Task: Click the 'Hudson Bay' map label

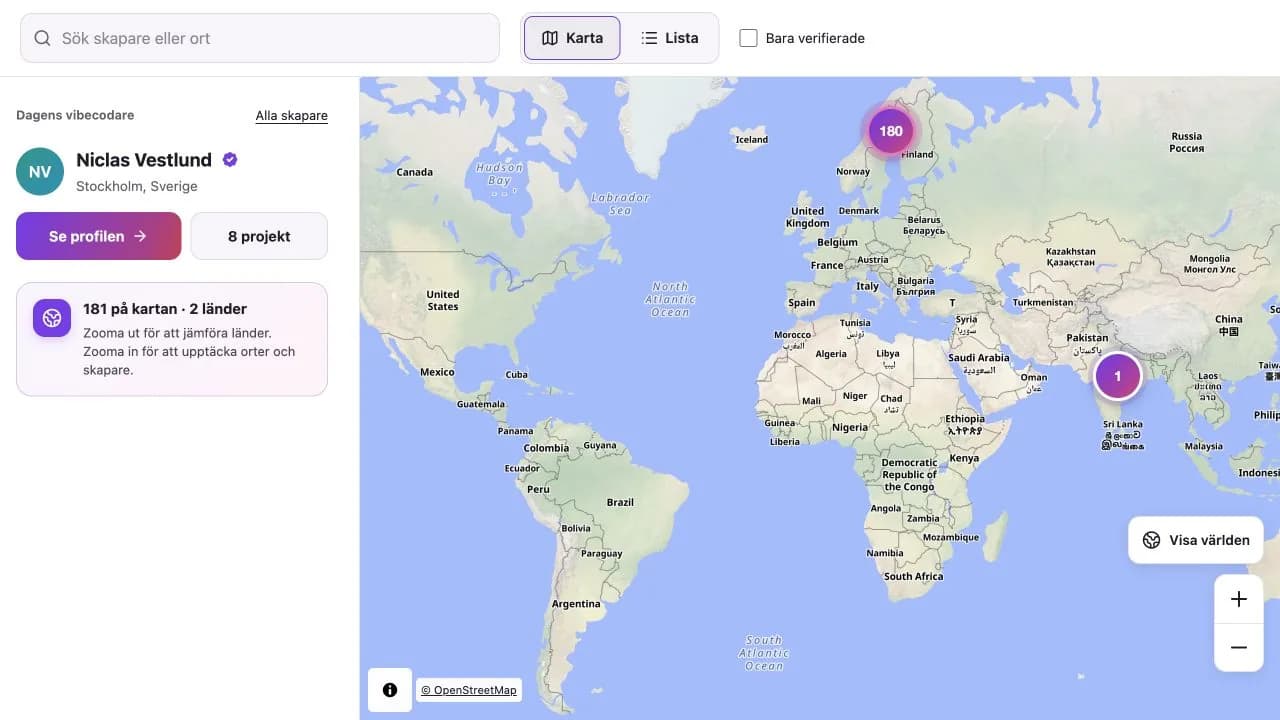Action: pos(500,174)
